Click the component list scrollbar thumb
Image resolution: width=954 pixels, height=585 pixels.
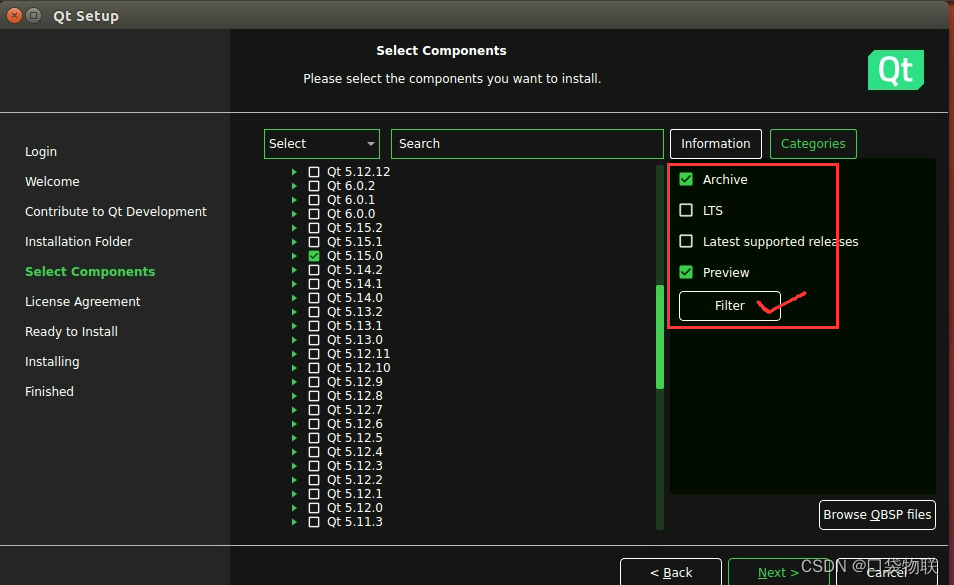click(x=660, y=337)
